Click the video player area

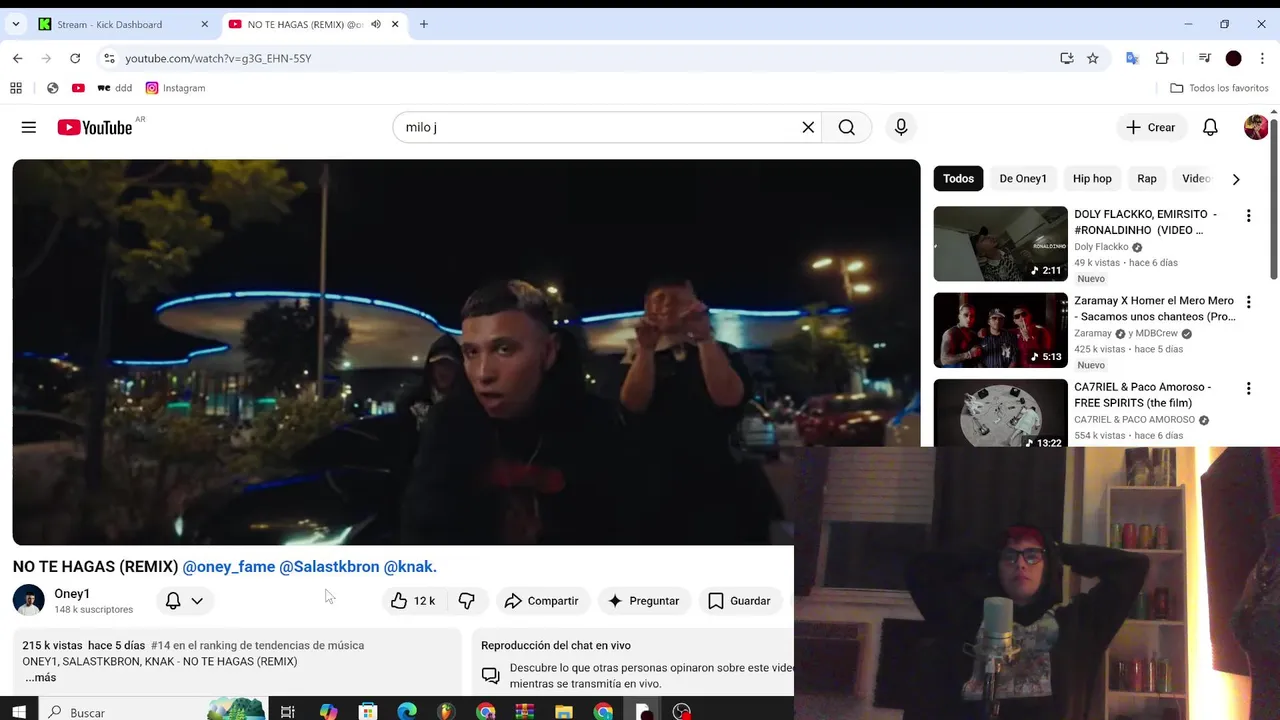tap(466, 352)
